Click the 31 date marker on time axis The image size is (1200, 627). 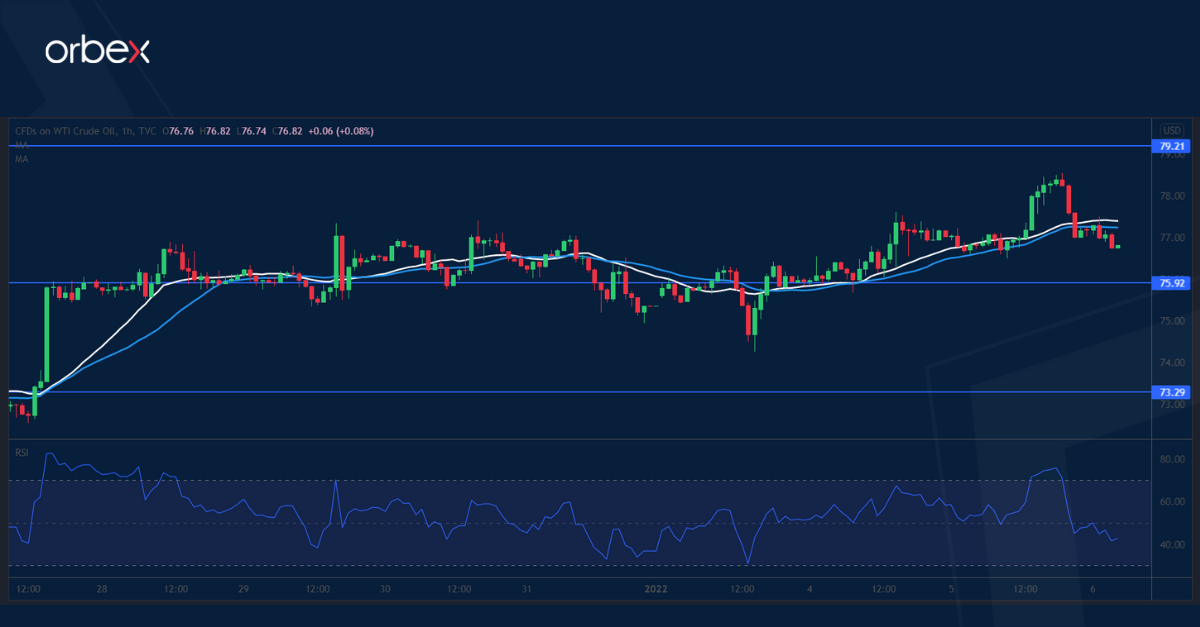click(x=526, y=588)
